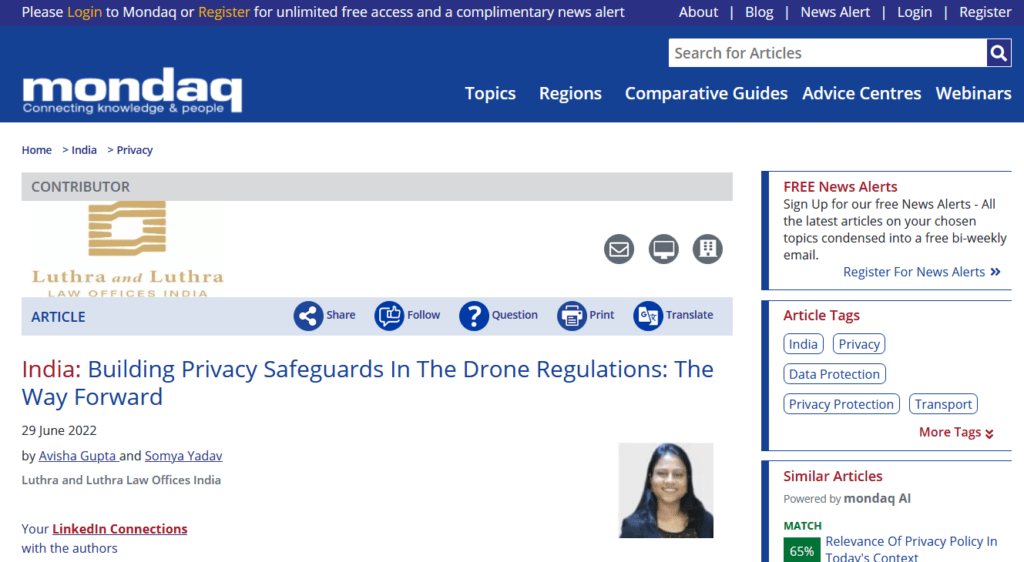The image size is (1024, 562).
Task: Click the monitor website contributor icon
Action: pyautogui.click(x=663, y=249)
